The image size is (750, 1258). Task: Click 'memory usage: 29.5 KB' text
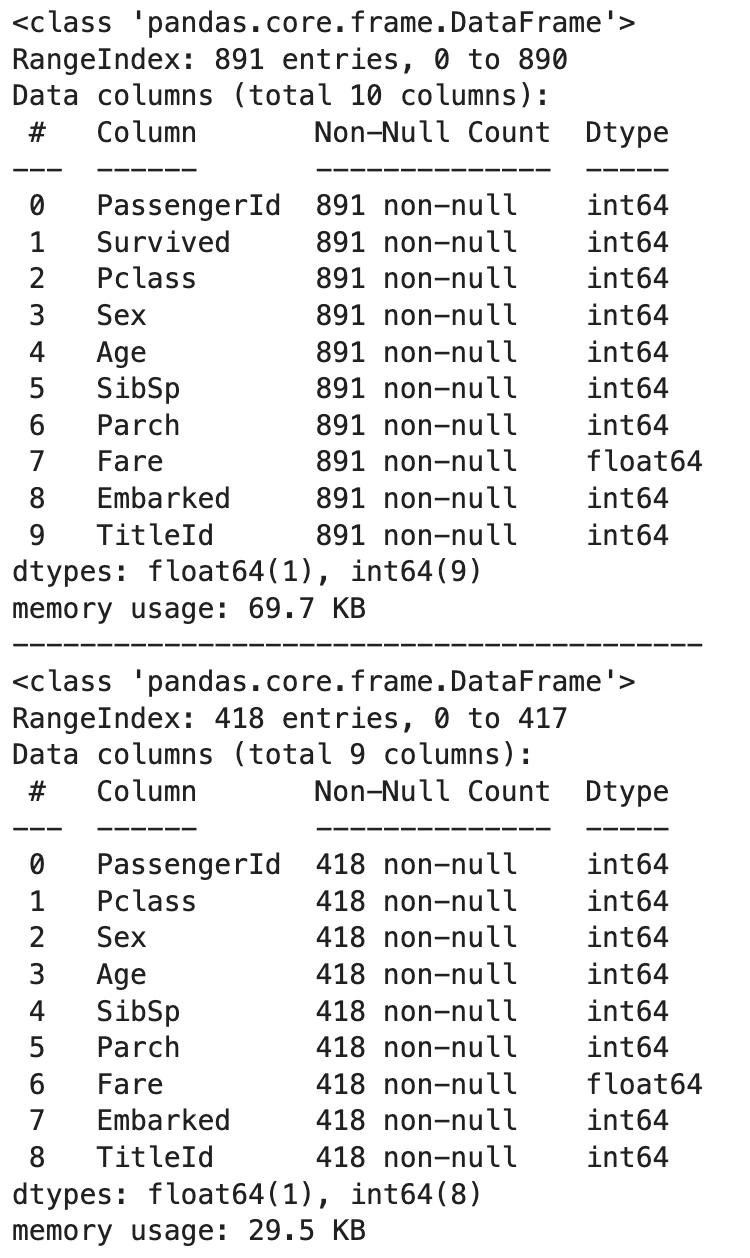pos(189,1230)
